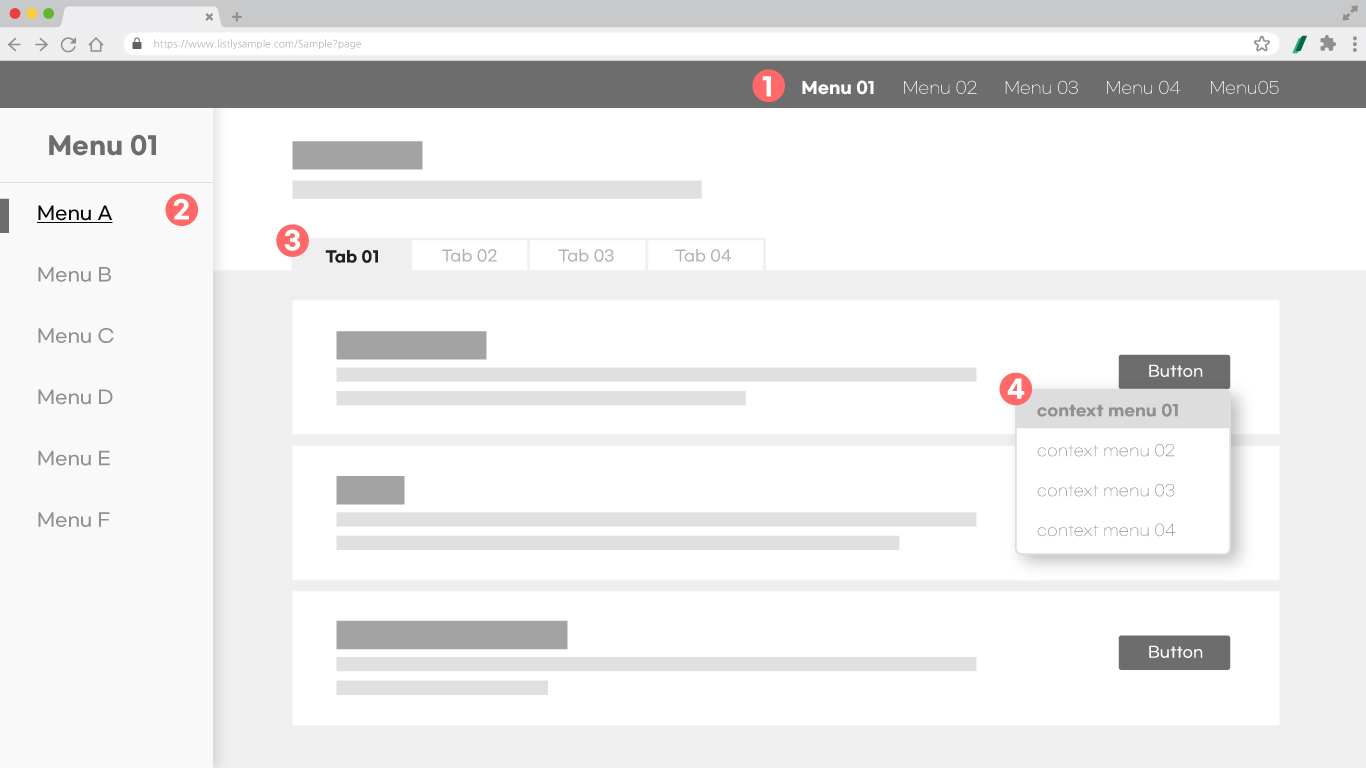Open Menu 04 in top navigation
This screenshot has width=1366, height=768.
(1142, 88)
